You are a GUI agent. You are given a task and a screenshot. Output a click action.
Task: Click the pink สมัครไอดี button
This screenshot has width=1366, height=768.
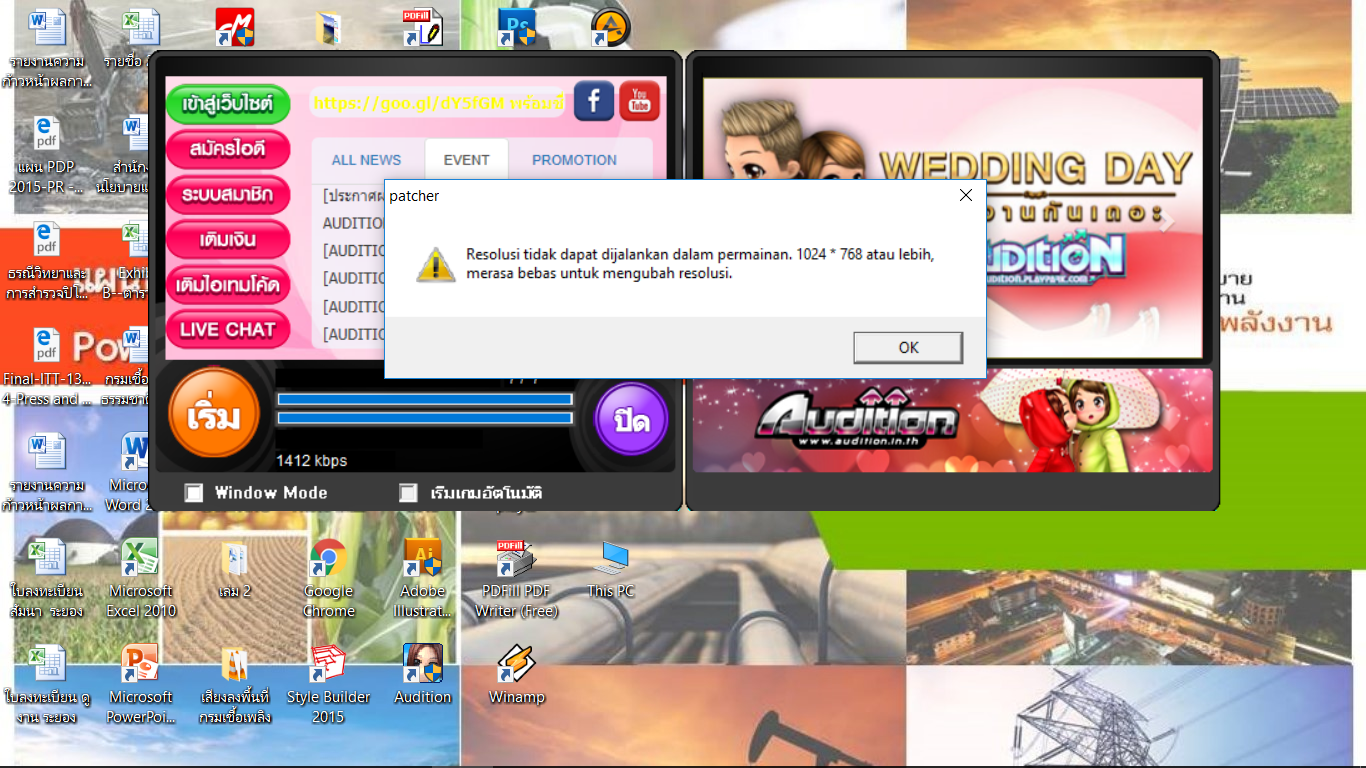pyautogui.click(x=228, y=149)
